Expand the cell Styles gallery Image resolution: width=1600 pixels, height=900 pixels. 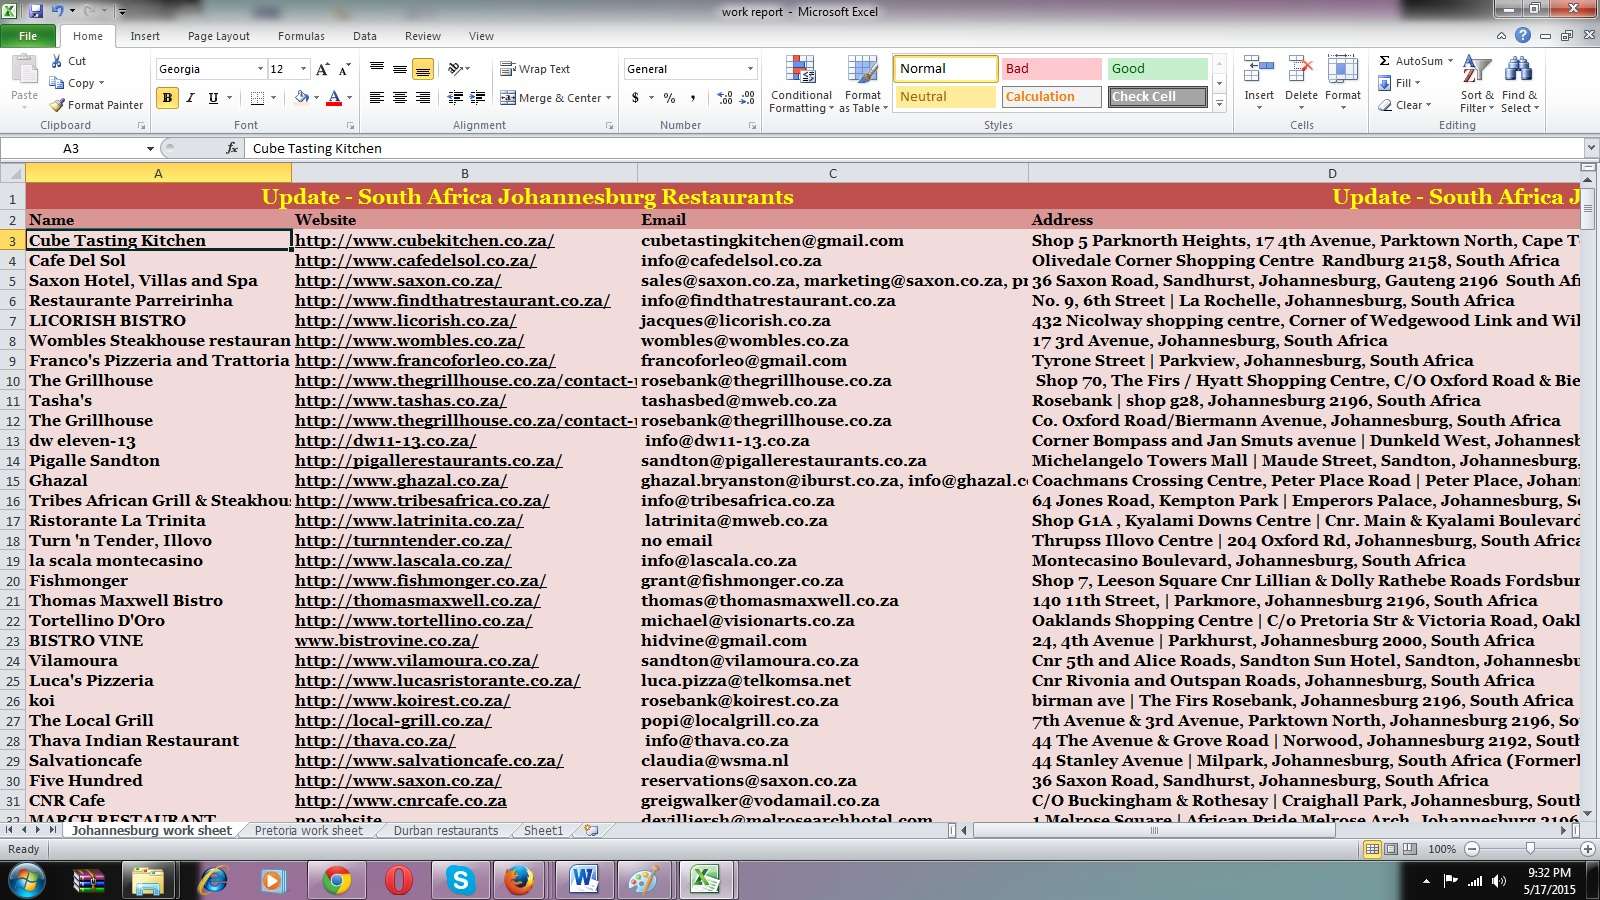tap(1219, 102)
